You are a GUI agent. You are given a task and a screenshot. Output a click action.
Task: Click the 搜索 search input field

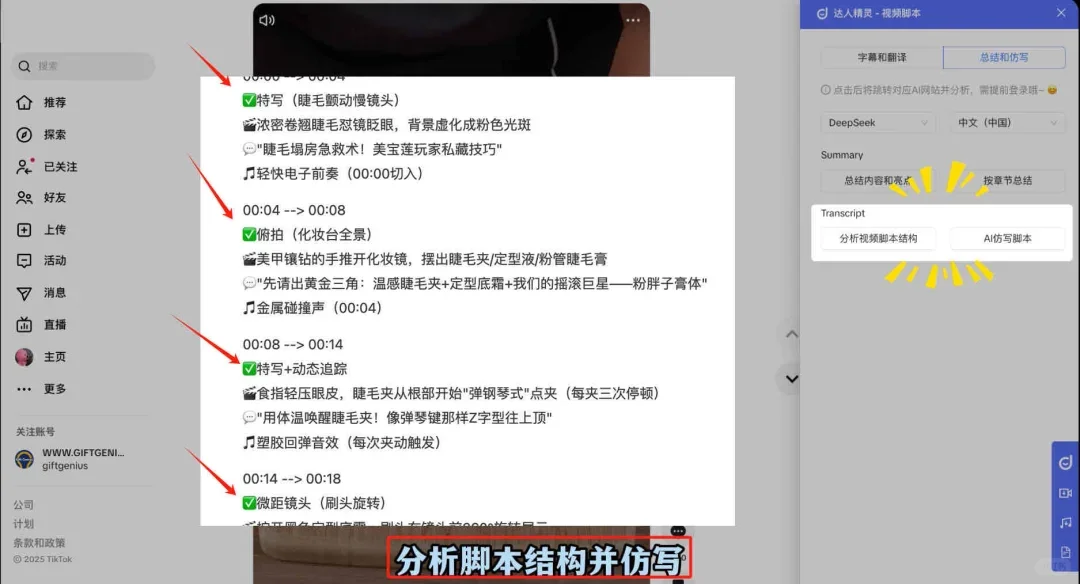point(82,66)
